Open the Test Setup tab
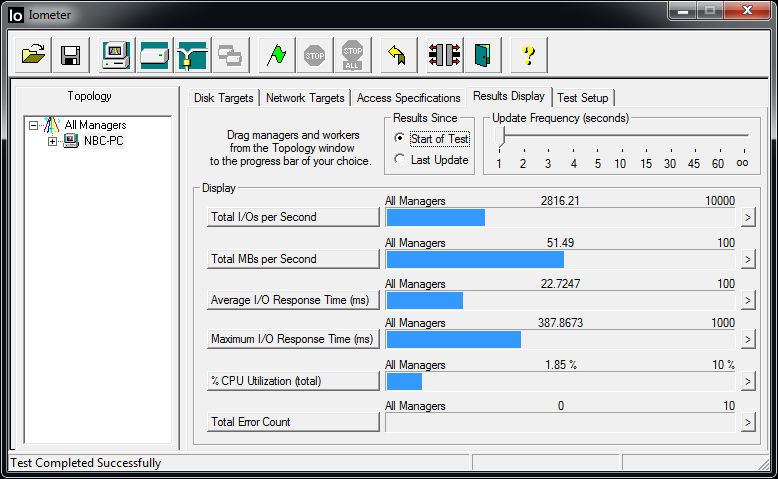Image resolution: width=778 pixels, height=479 pixels. (x=583, y=98)
